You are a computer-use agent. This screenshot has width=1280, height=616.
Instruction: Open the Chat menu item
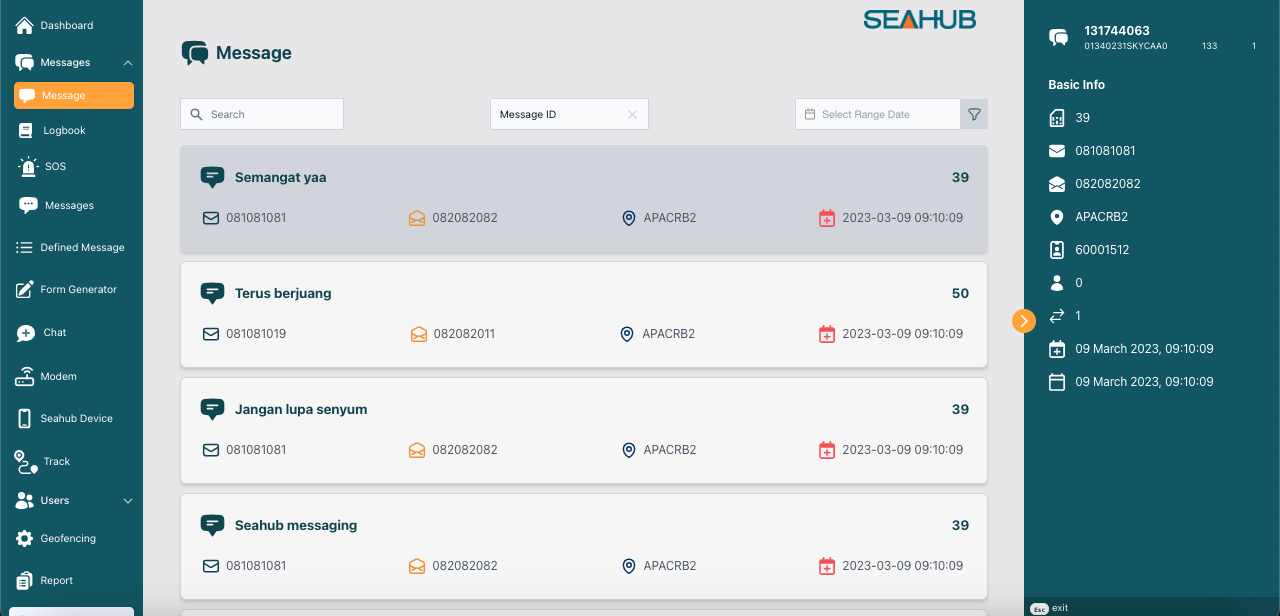point(54,333)
